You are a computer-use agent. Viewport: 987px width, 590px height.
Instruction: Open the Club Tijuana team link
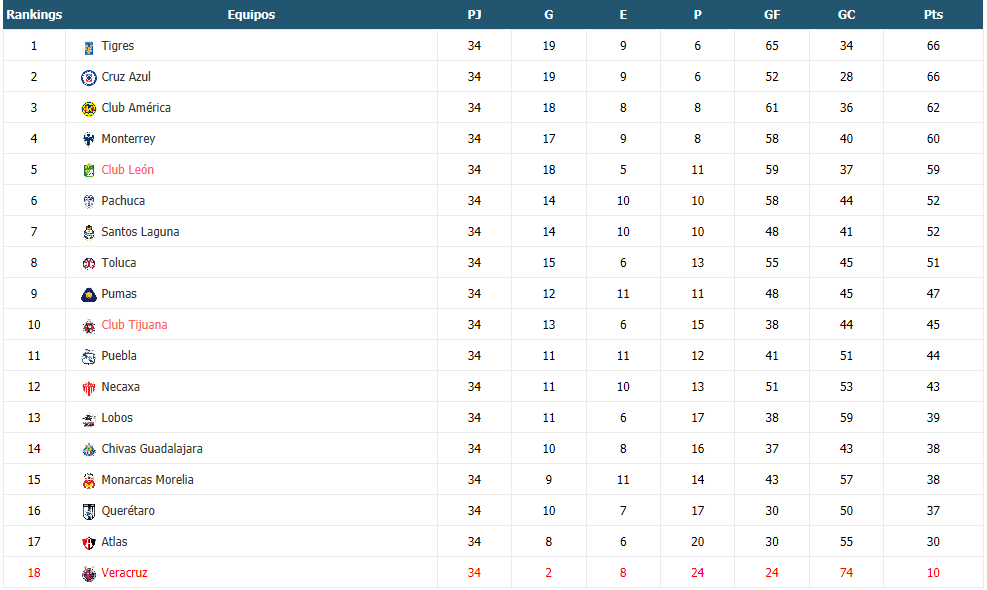pyautogui.click(x=134, y=324)
